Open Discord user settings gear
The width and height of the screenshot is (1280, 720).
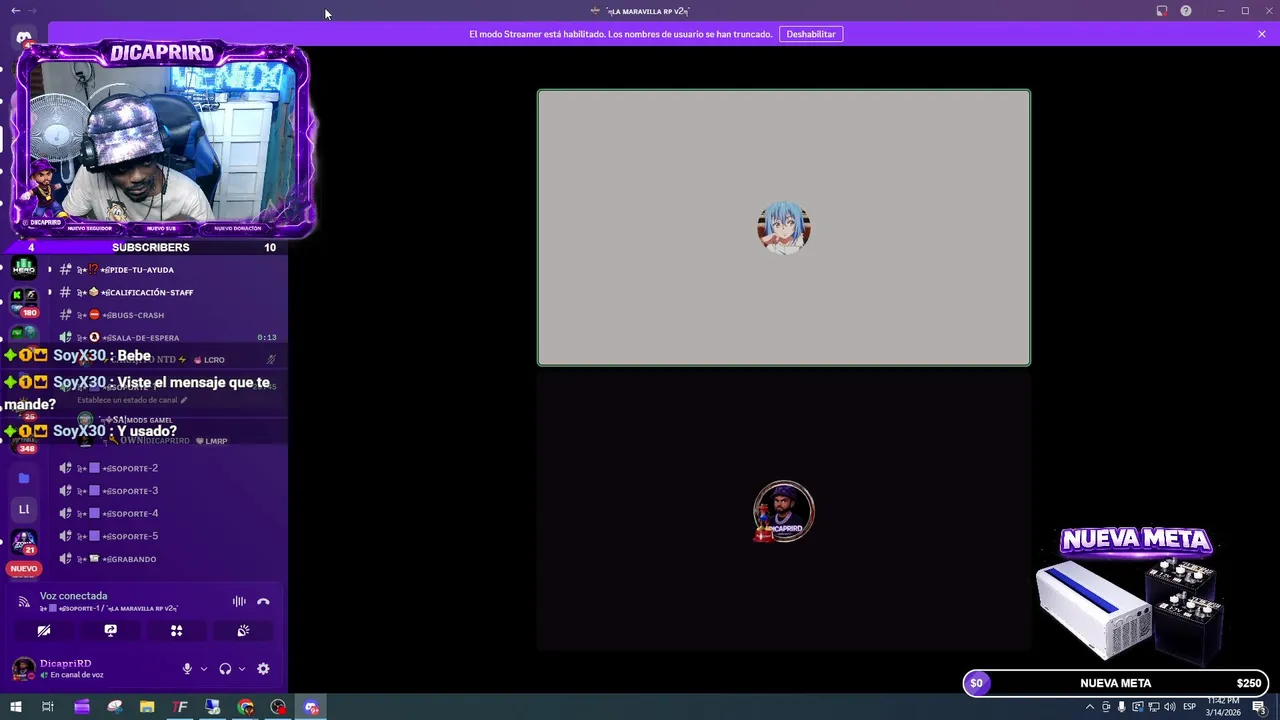(263, 669)
